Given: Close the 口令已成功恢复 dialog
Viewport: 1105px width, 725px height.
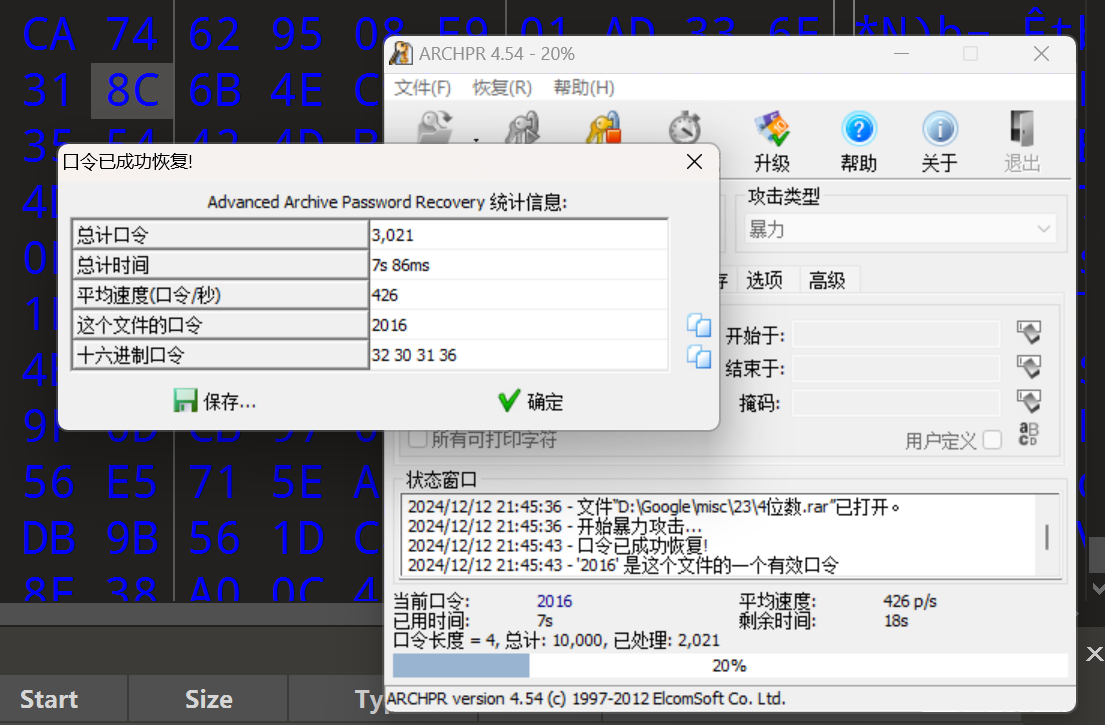Looking at the screenshot, I should (694, 162).
